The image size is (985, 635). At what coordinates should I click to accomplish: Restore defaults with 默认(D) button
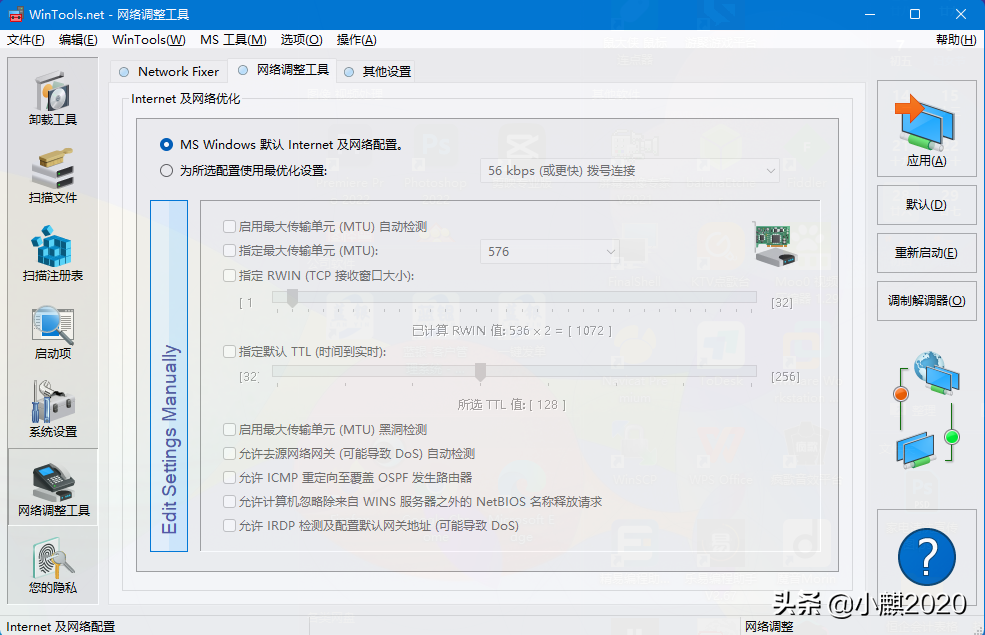927,205
